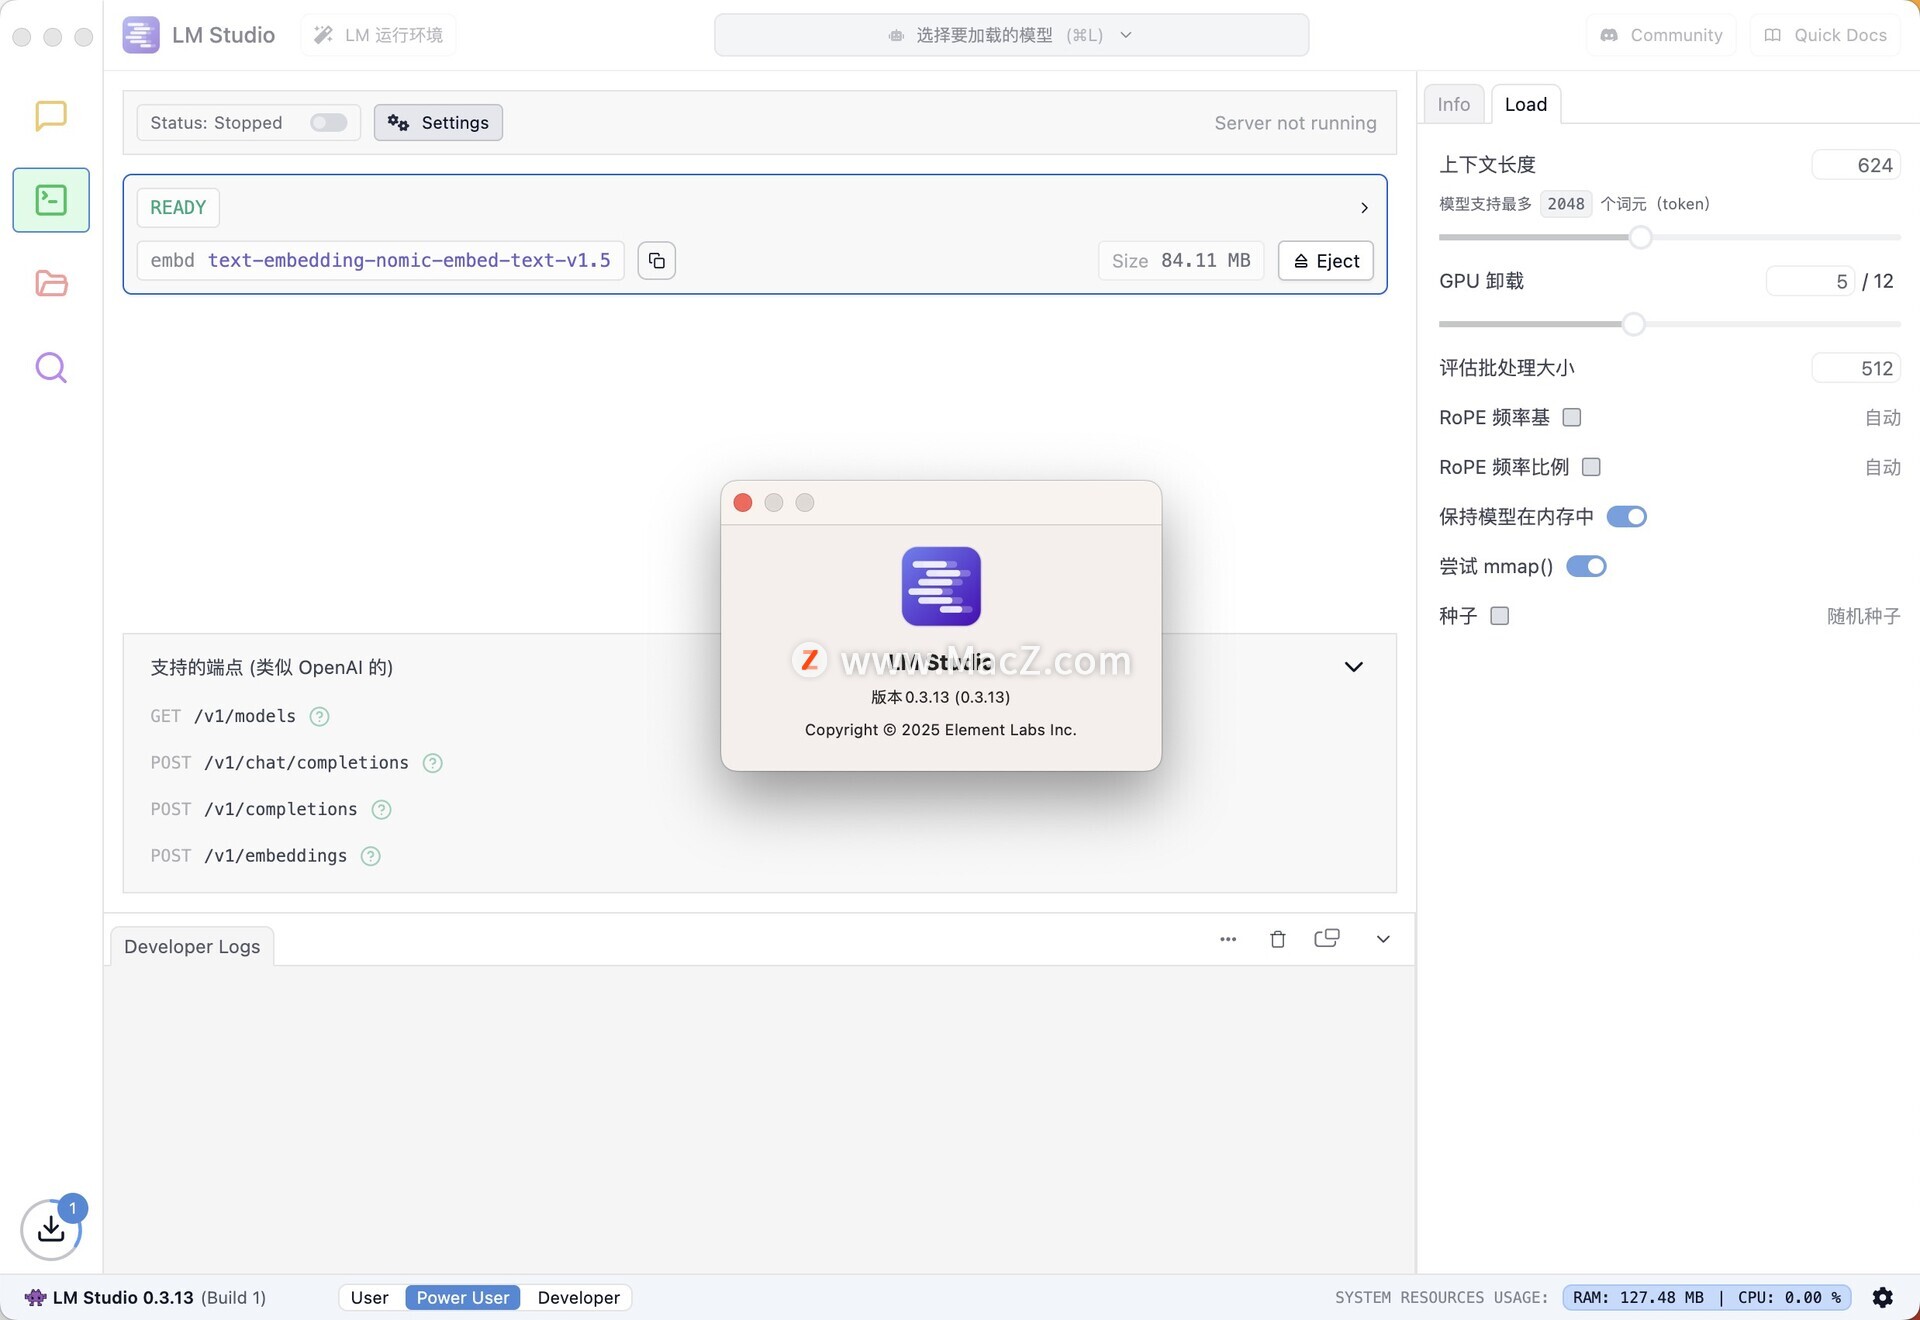Click the Size 84.11 MB label
Screen dimensions: 1920x1320
point(1181,260)
